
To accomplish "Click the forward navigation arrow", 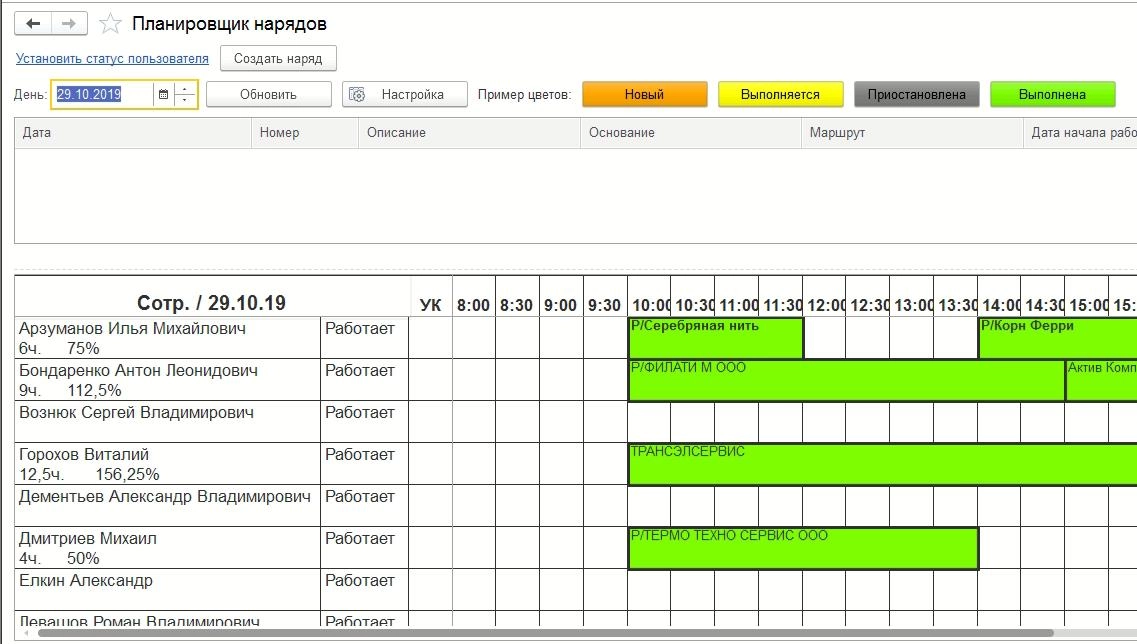I will (x=69, y=23).
